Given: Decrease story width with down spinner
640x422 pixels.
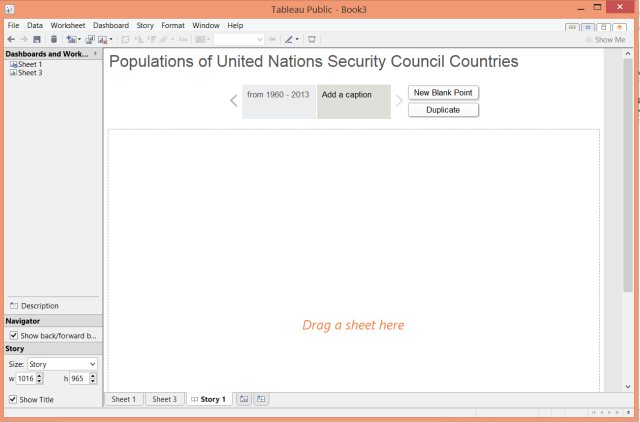Looking at the screenshot, I should pos(39,381).
